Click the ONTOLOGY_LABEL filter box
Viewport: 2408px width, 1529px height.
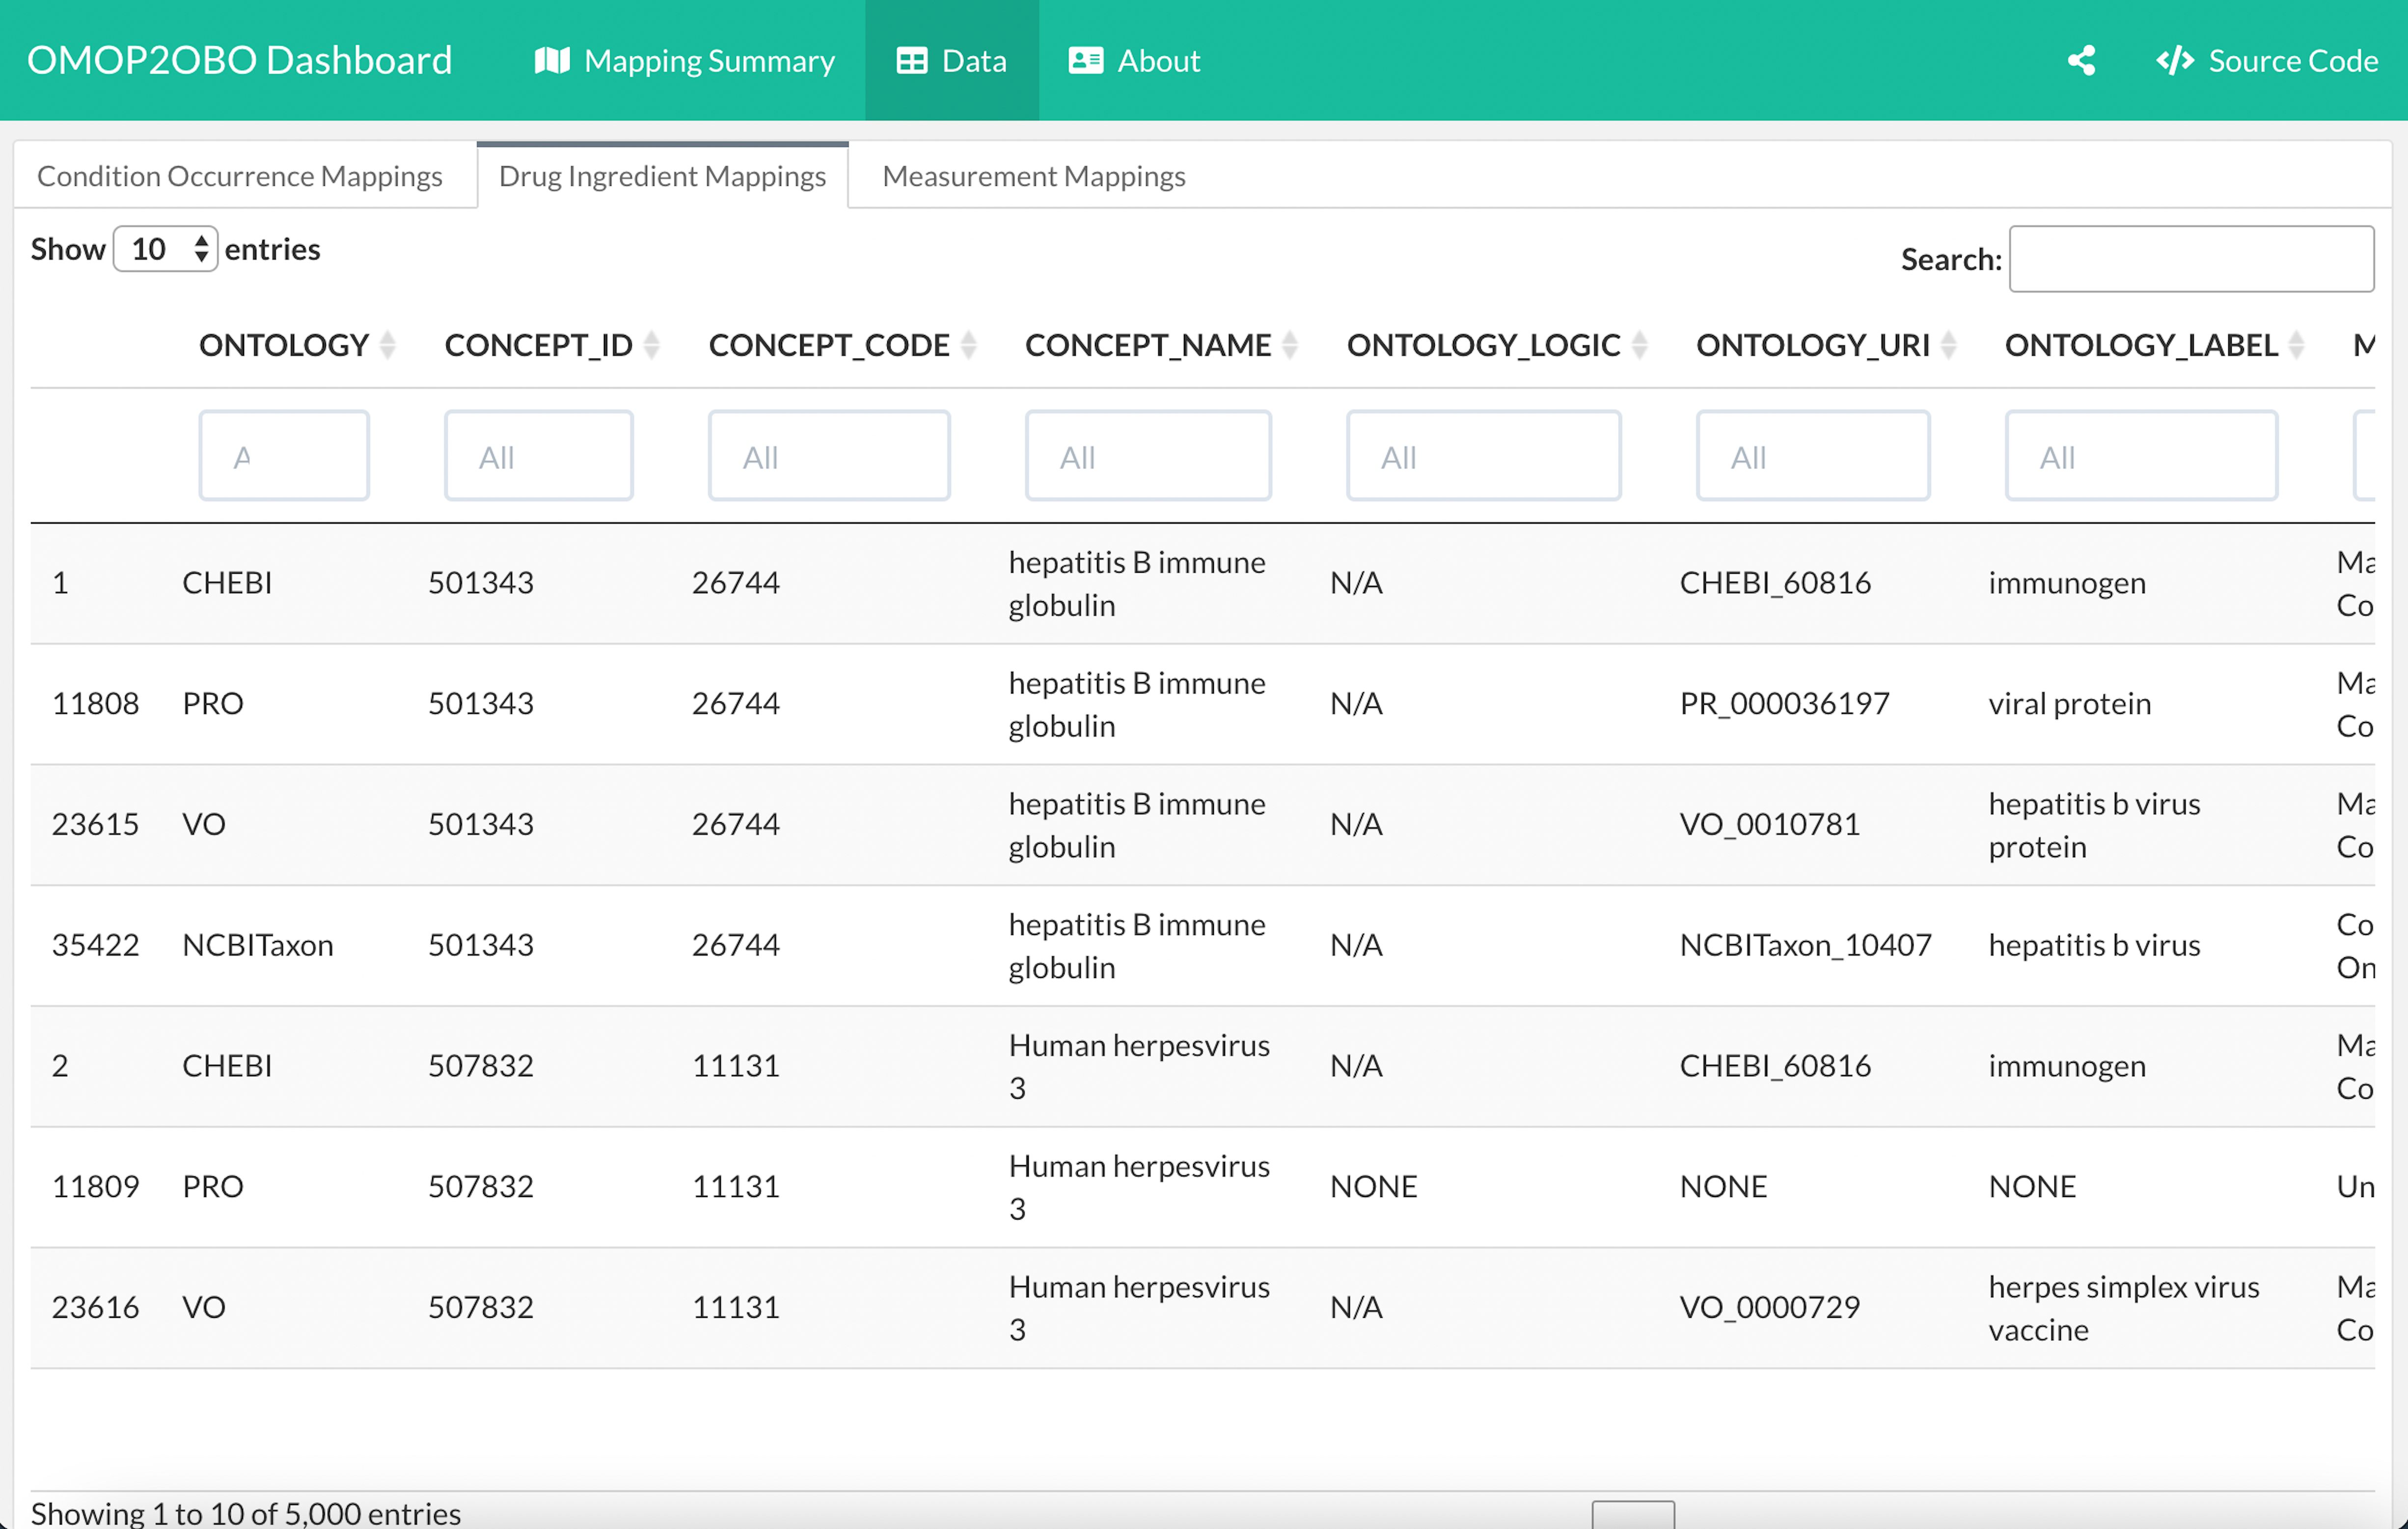(x=2141, y=456)
